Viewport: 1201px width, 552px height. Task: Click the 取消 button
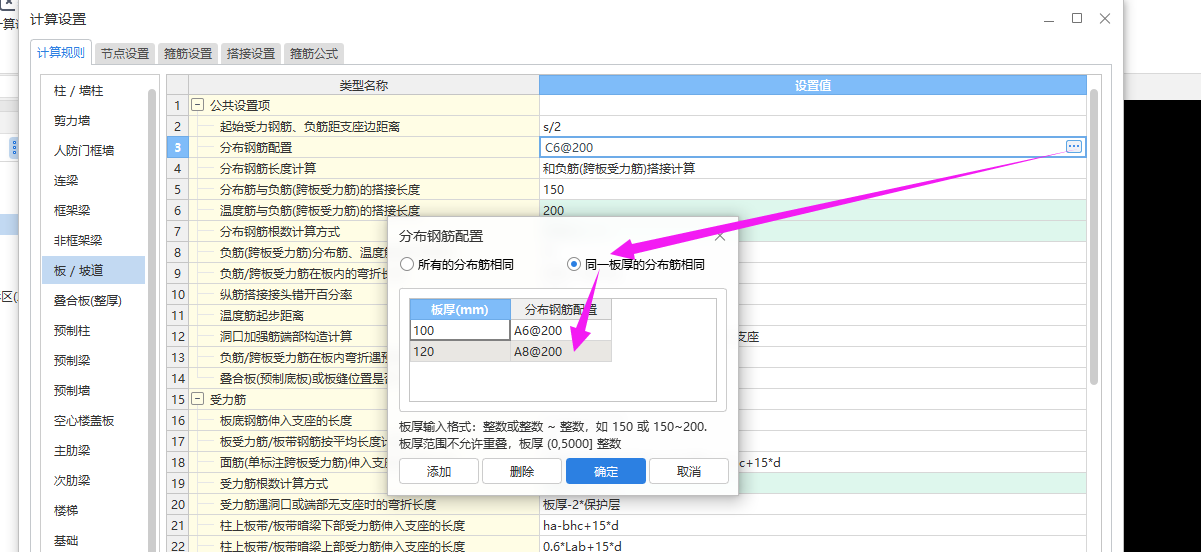coord(689,471)
